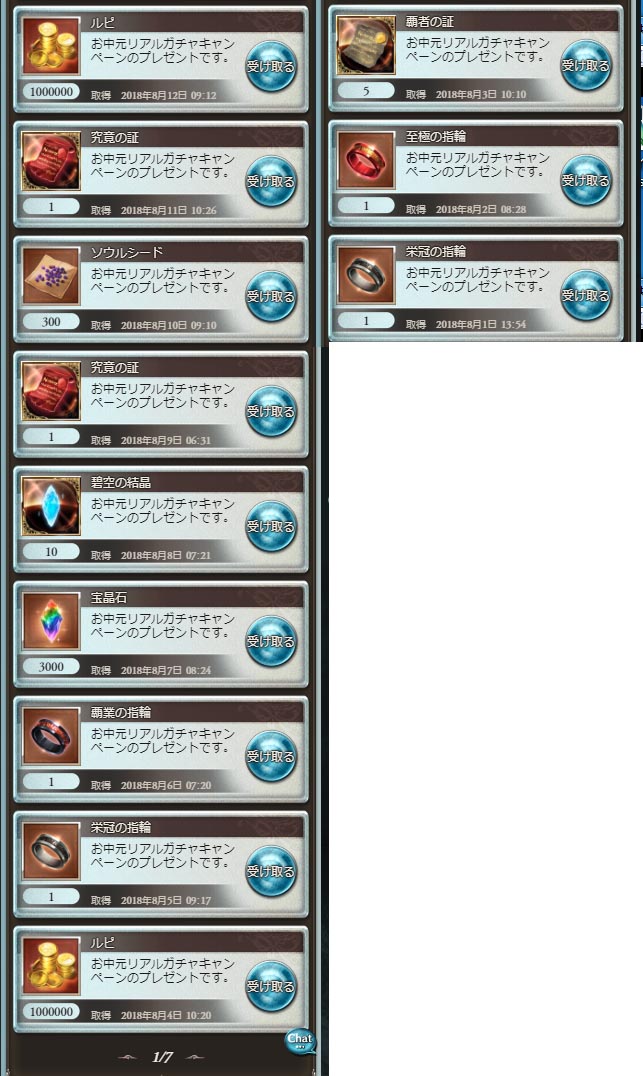Receive the 至極の指輪 present
This screenshot has height=1076, width=643.
pyautogui.click(x=586, y=180)
